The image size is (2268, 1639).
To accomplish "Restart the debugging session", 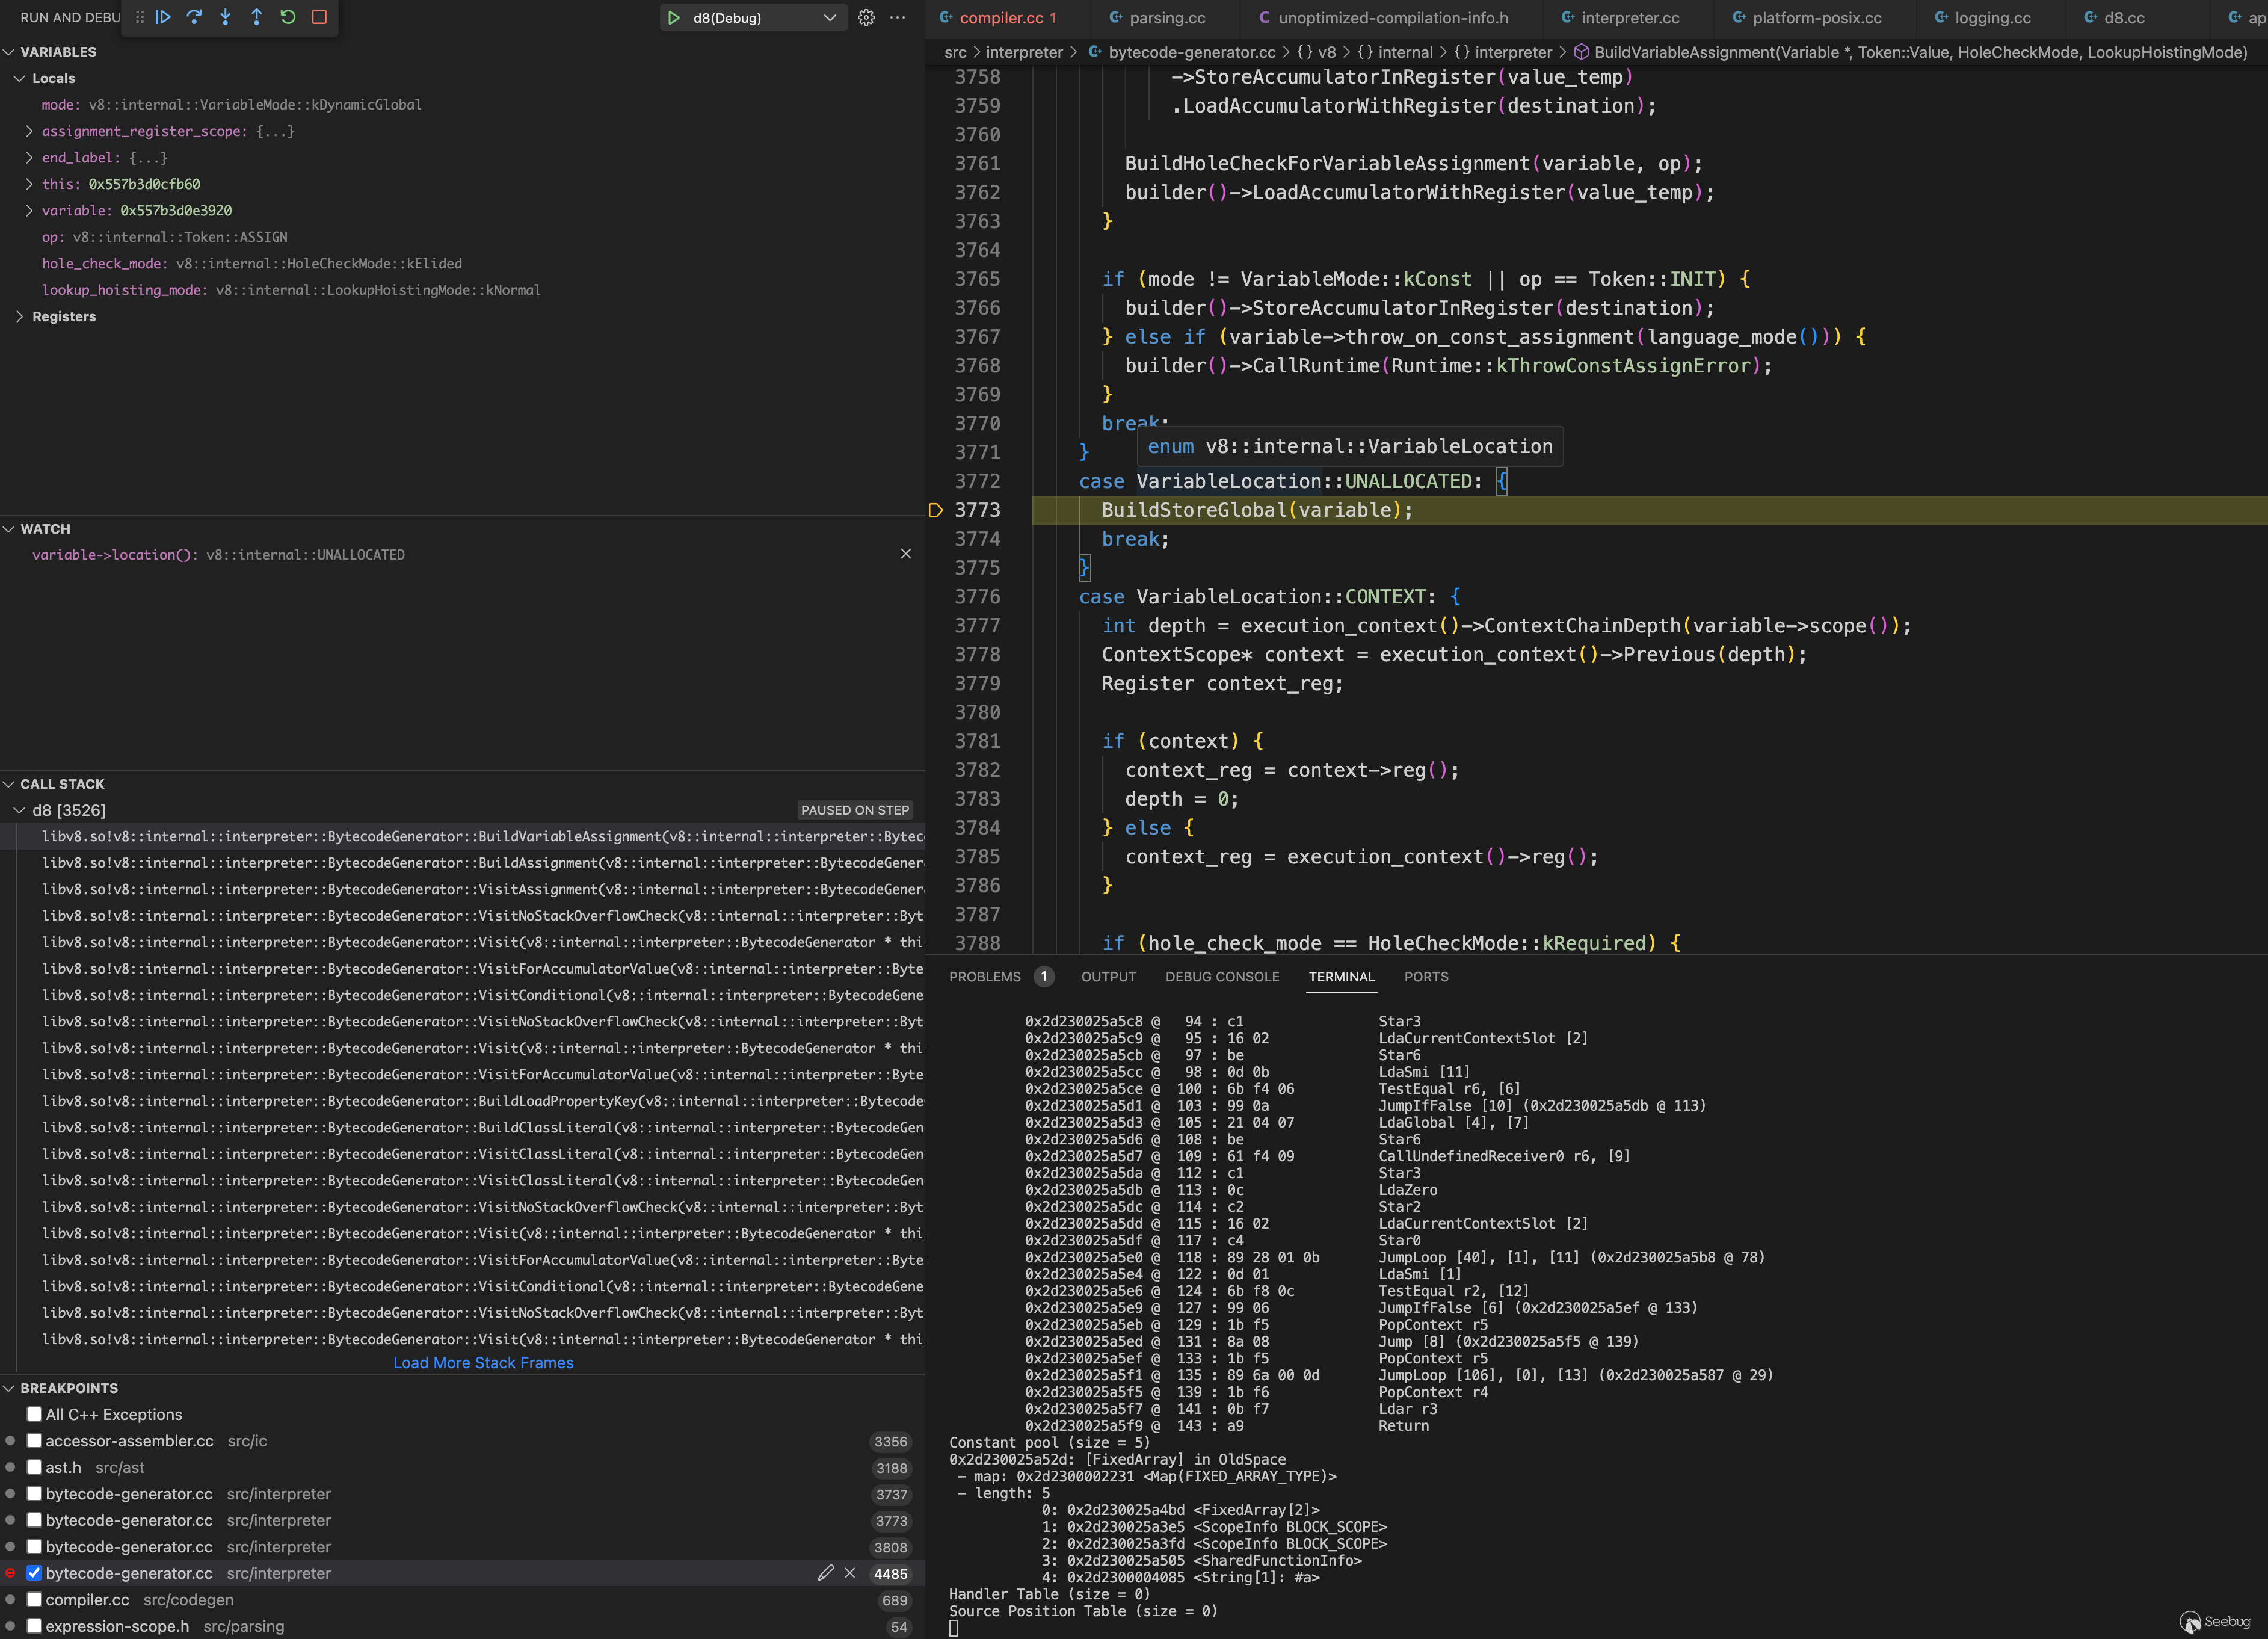I will tap(288, 17).
